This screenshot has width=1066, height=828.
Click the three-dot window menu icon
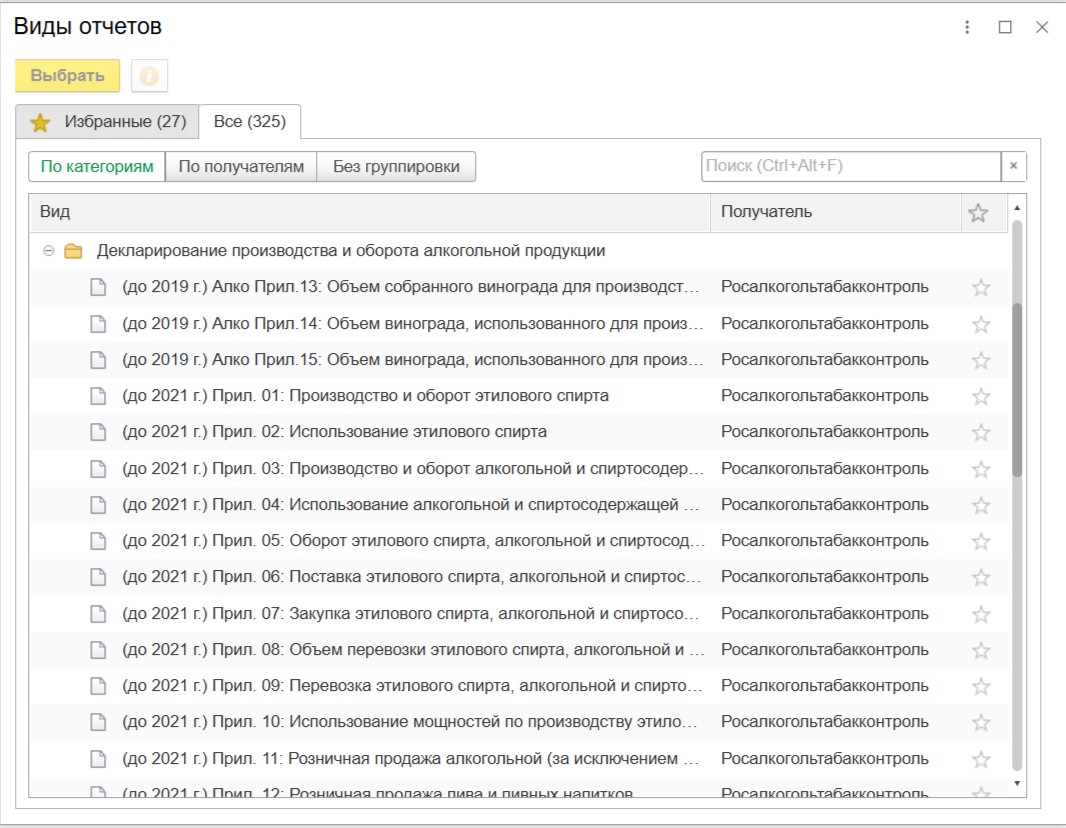pyautogui.click(x=967, y=28)
